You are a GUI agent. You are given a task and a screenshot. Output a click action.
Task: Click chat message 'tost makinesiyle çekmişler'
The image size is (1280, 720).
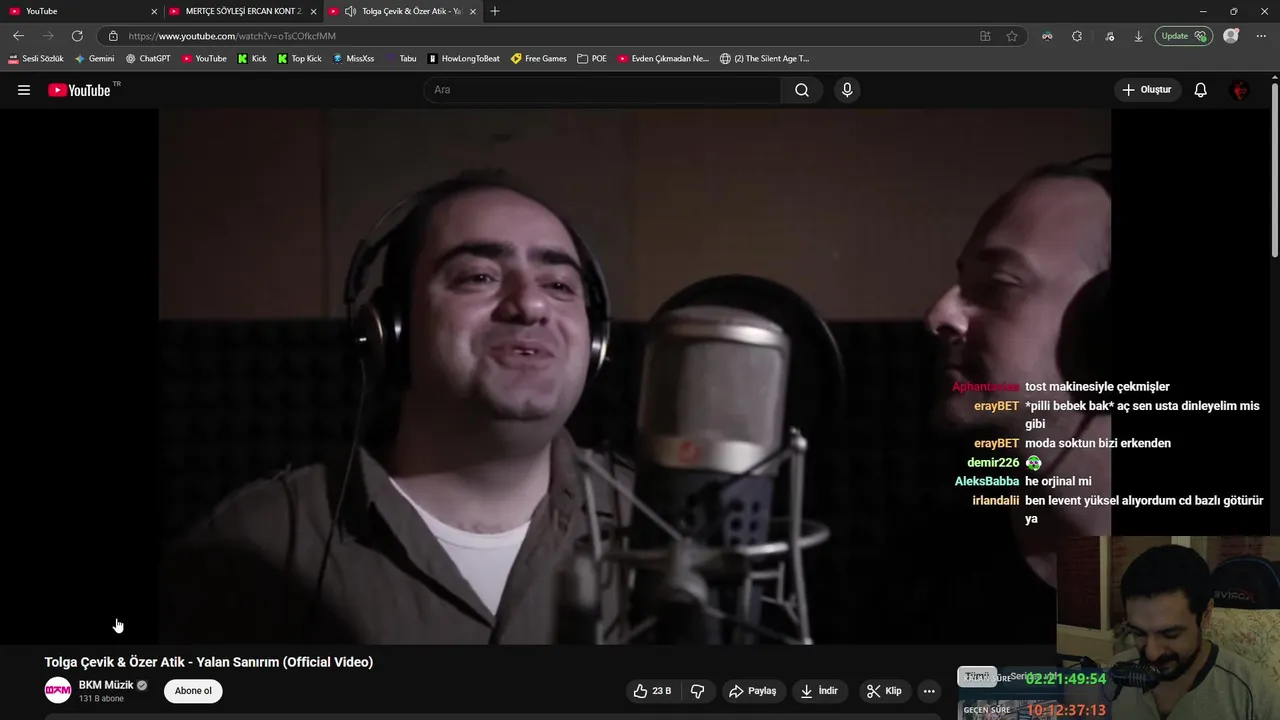(x=1097, y=387)
